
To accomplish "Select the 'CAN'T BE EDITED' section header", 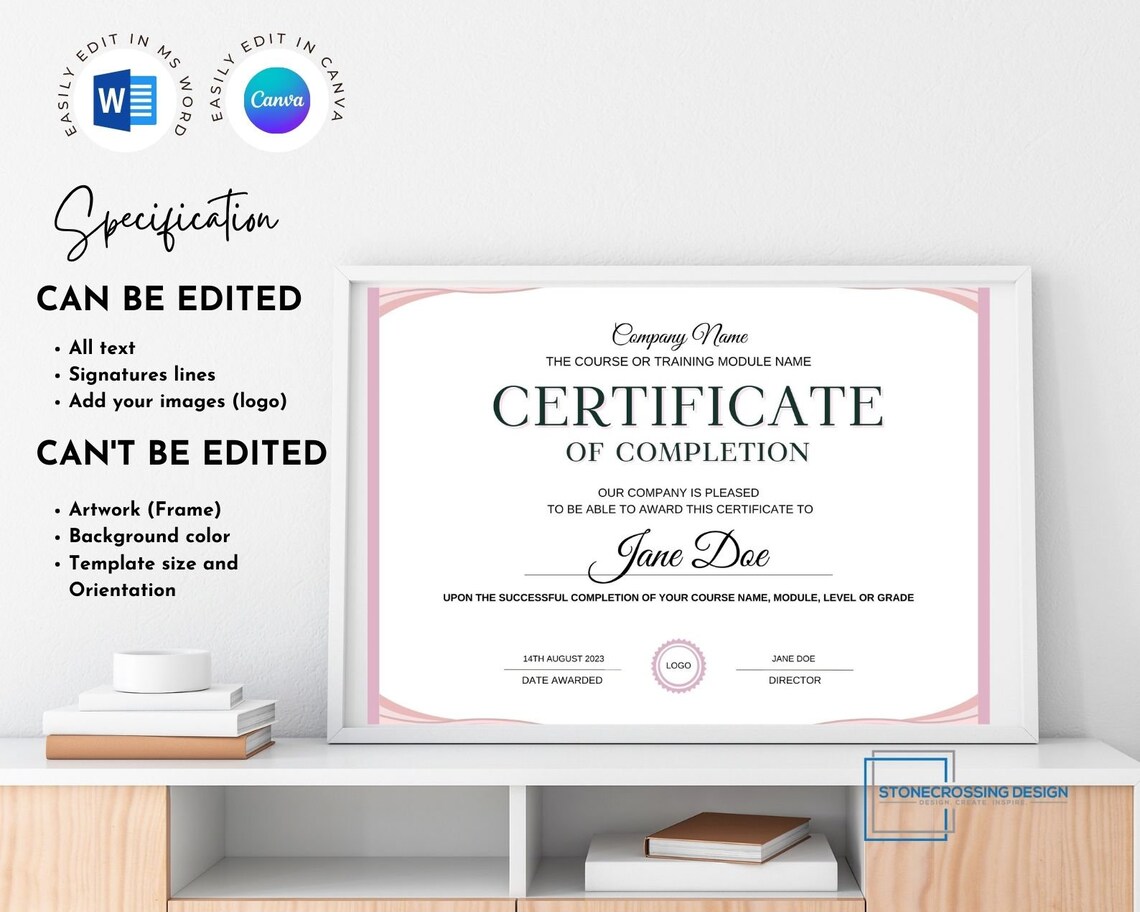I will coord(180,453).
